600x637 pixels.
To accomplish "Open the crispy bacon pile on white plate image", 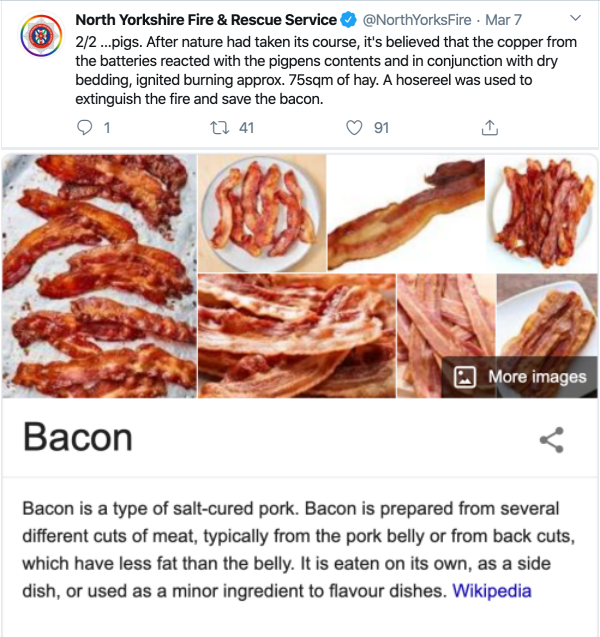I will tap(542, 213).
